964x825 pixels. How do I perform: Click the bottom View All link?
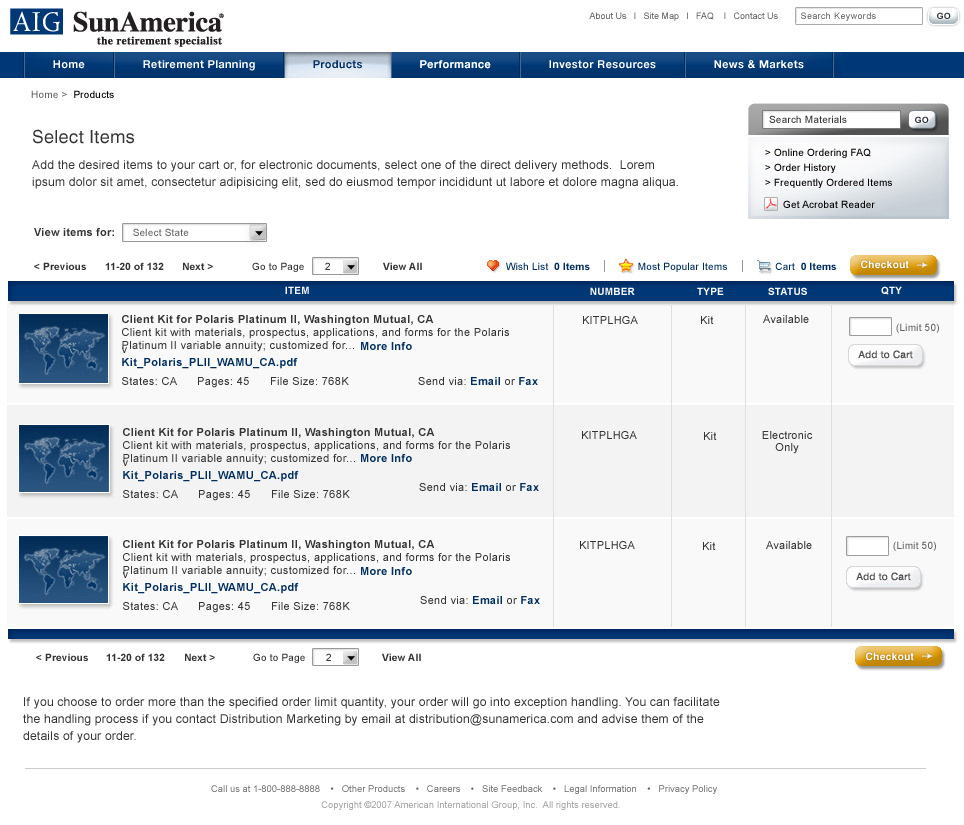point(401,658)
